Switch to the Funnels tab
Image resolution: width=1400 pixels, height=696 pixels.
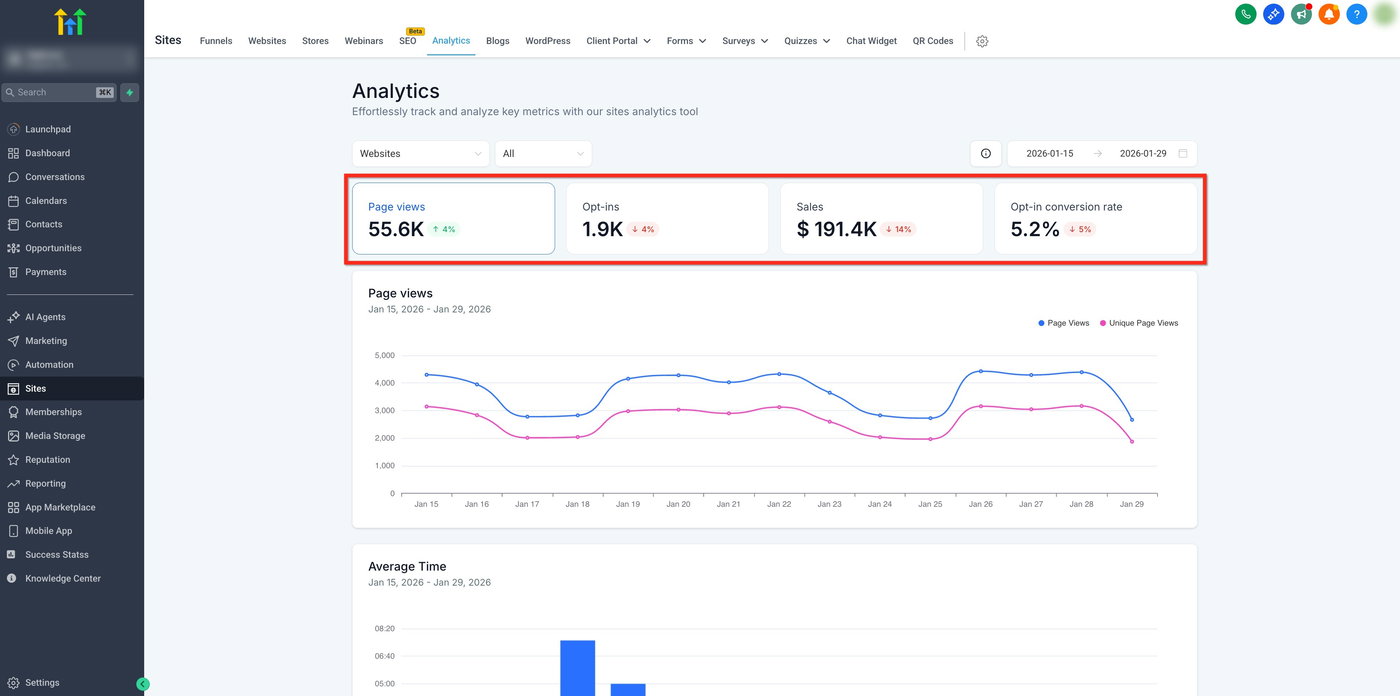point(216,41)
